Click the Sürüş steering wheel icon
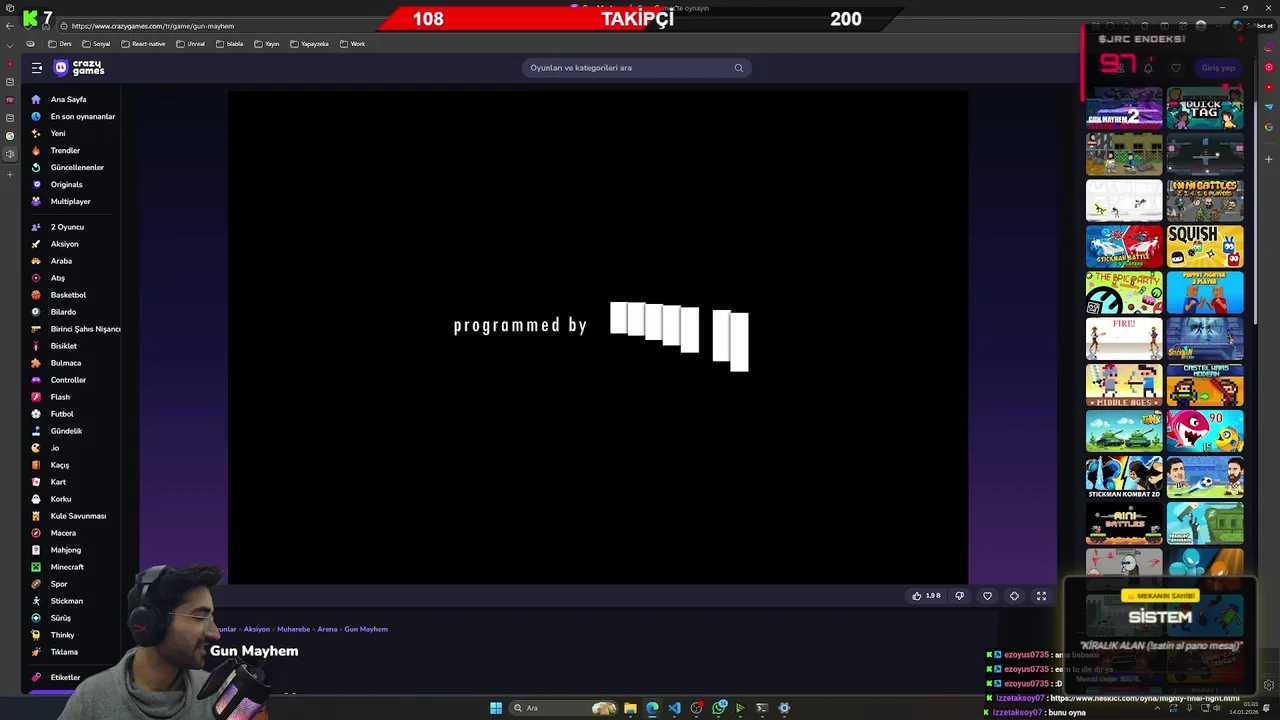 click(36, 618)
